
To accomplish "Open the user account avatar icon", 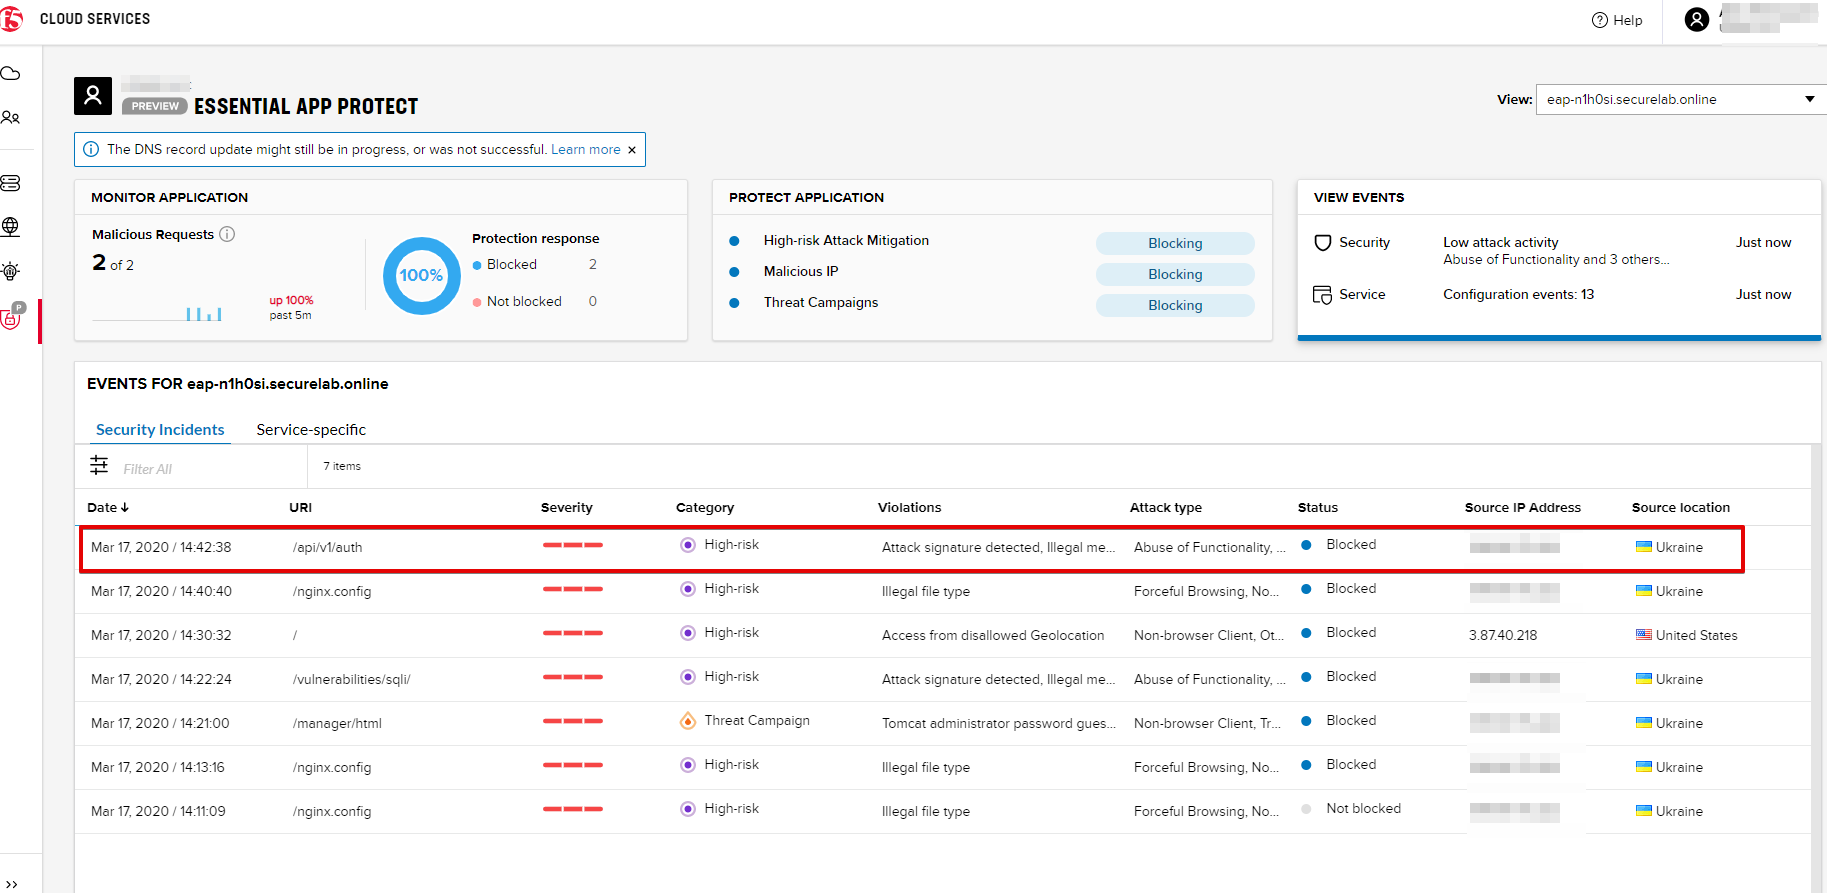I will tap(1697, 19).
